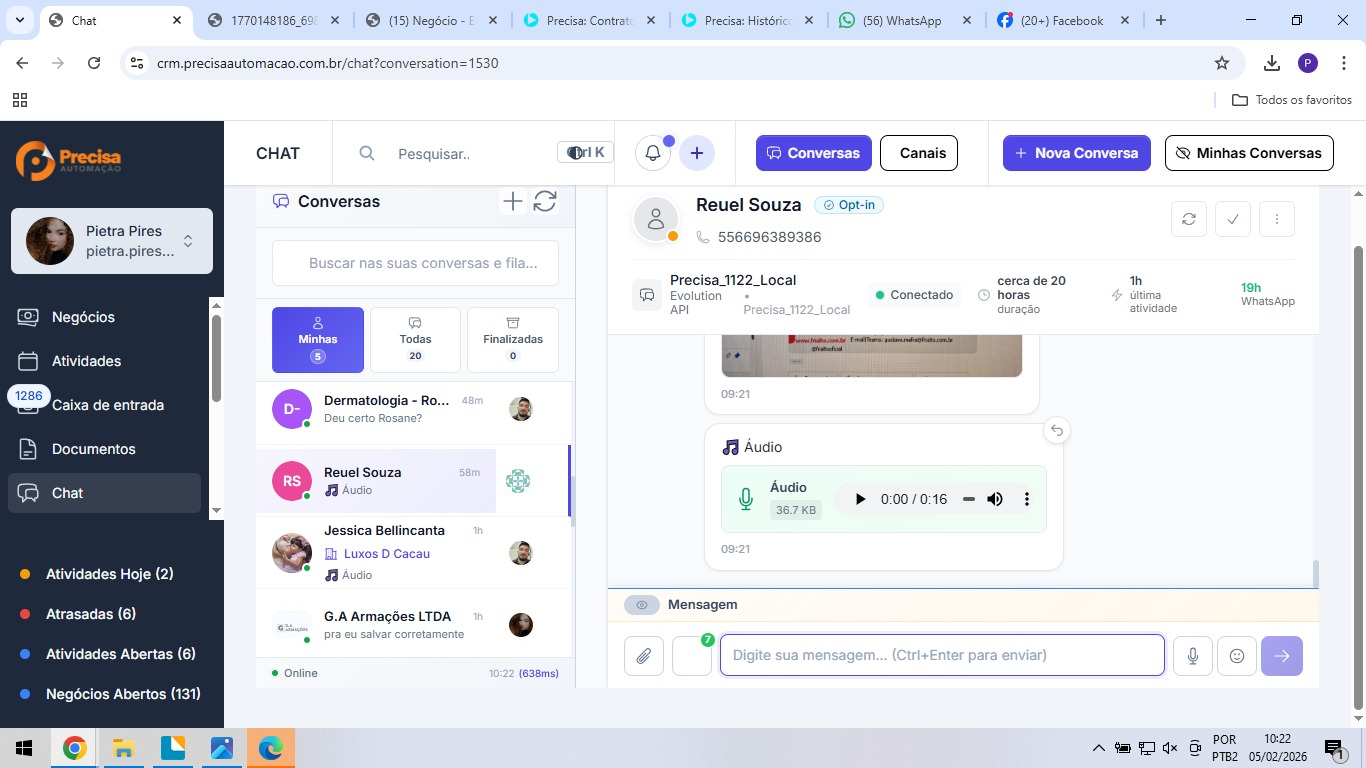Screen dimensions: 1366x768
Task: Mute the audio player volume
Action: coord(995,499)
